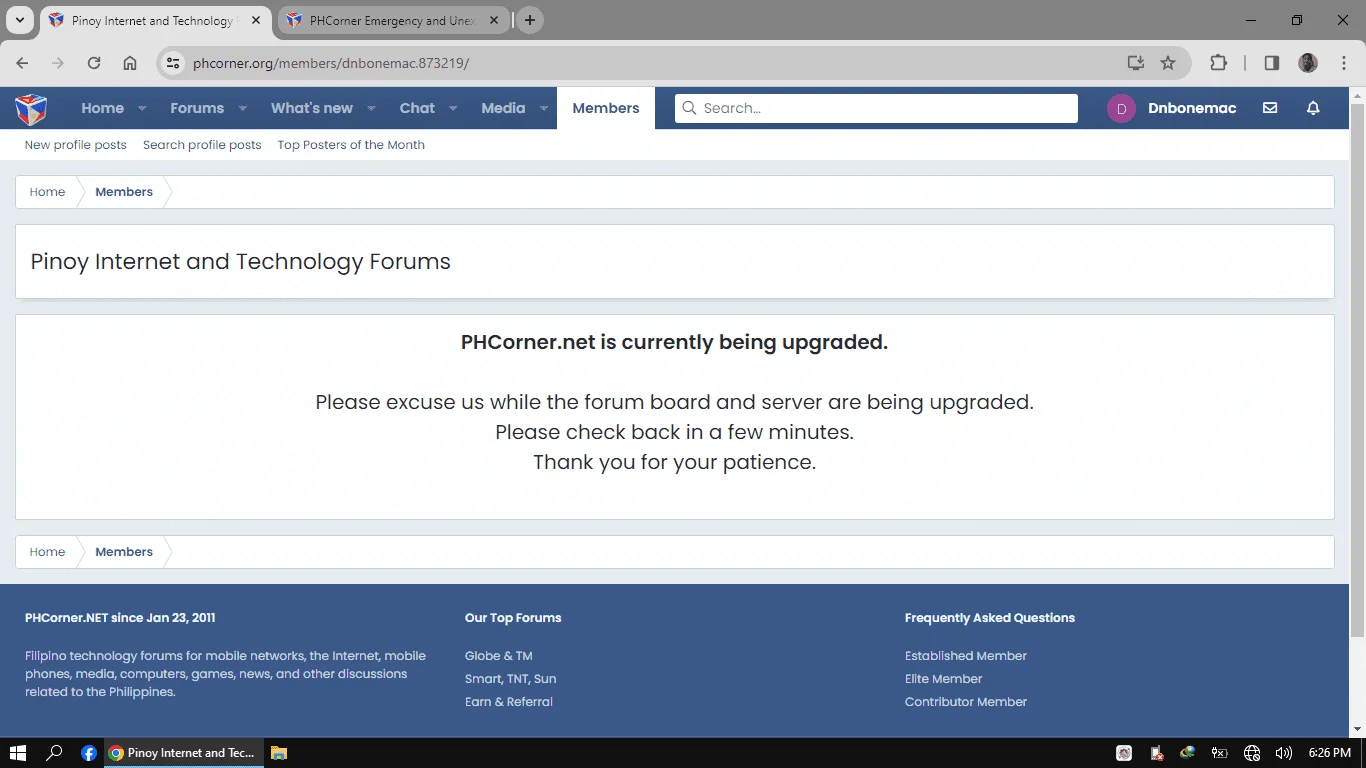
Task: Open the tab search dropdown arrow
Action: click(20, 20)
